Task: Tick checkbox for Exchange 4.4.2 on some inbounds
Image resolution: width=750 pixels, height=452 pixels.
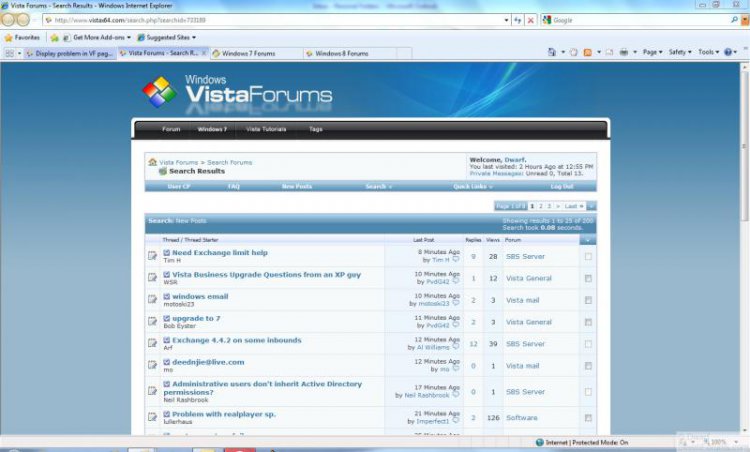Action: [588, 344]
